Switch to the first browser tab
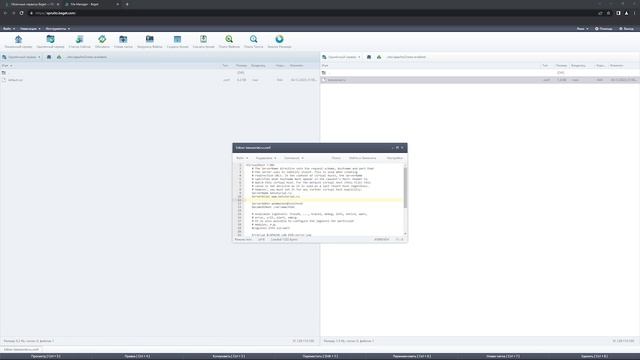Image resolution: width=640 pixels, height=360 pixels. [32, 4]
